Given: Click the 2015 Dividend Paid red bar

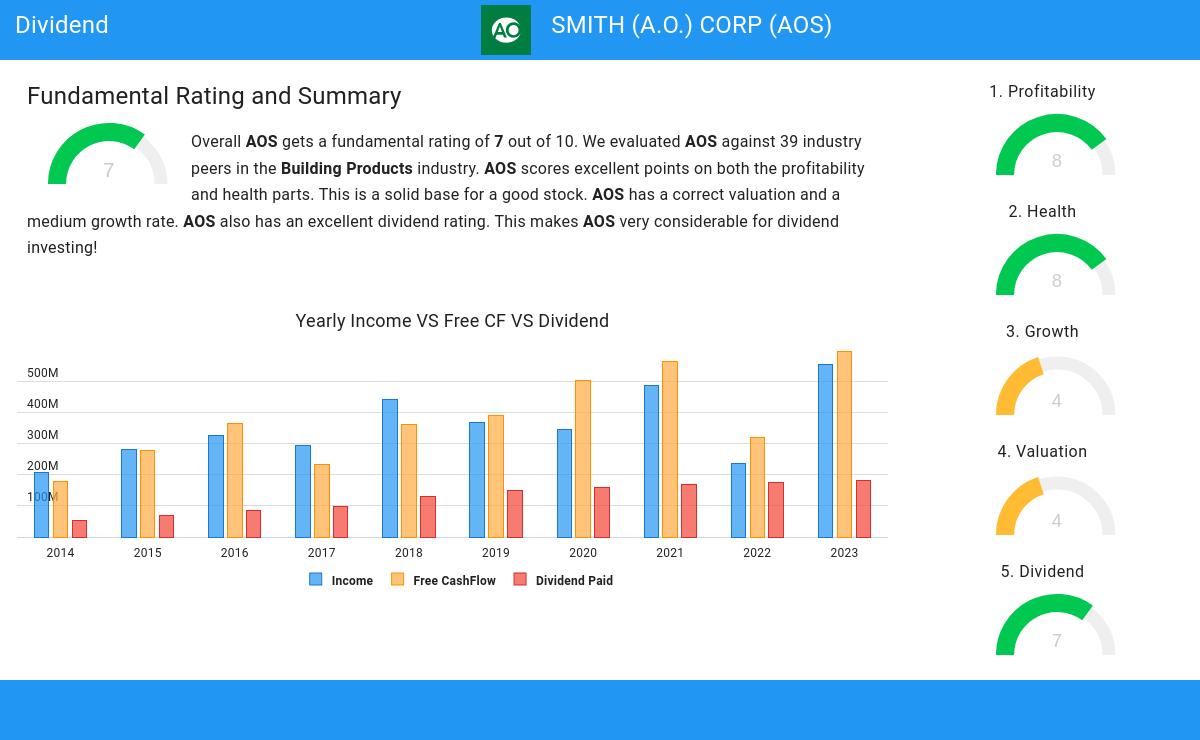Looking at the screenshot, I should 166,527.
